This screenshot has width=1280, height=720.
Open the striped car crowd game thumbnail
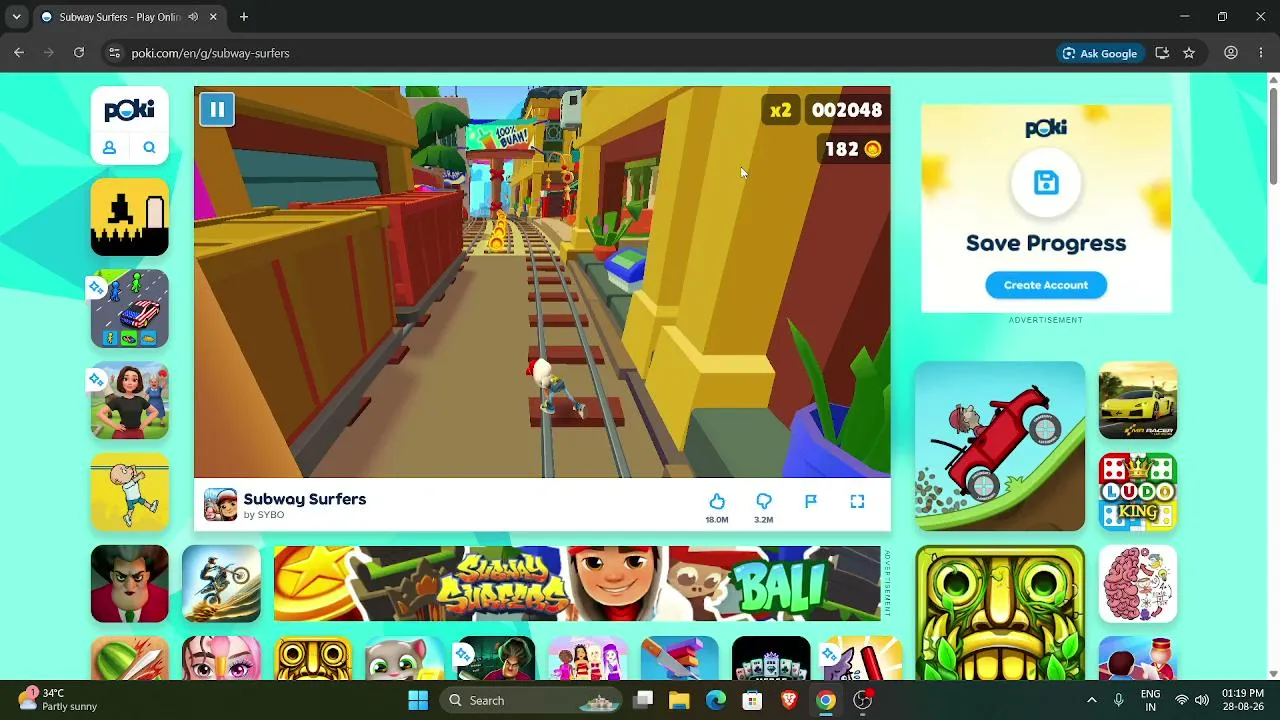pos(130,309)
